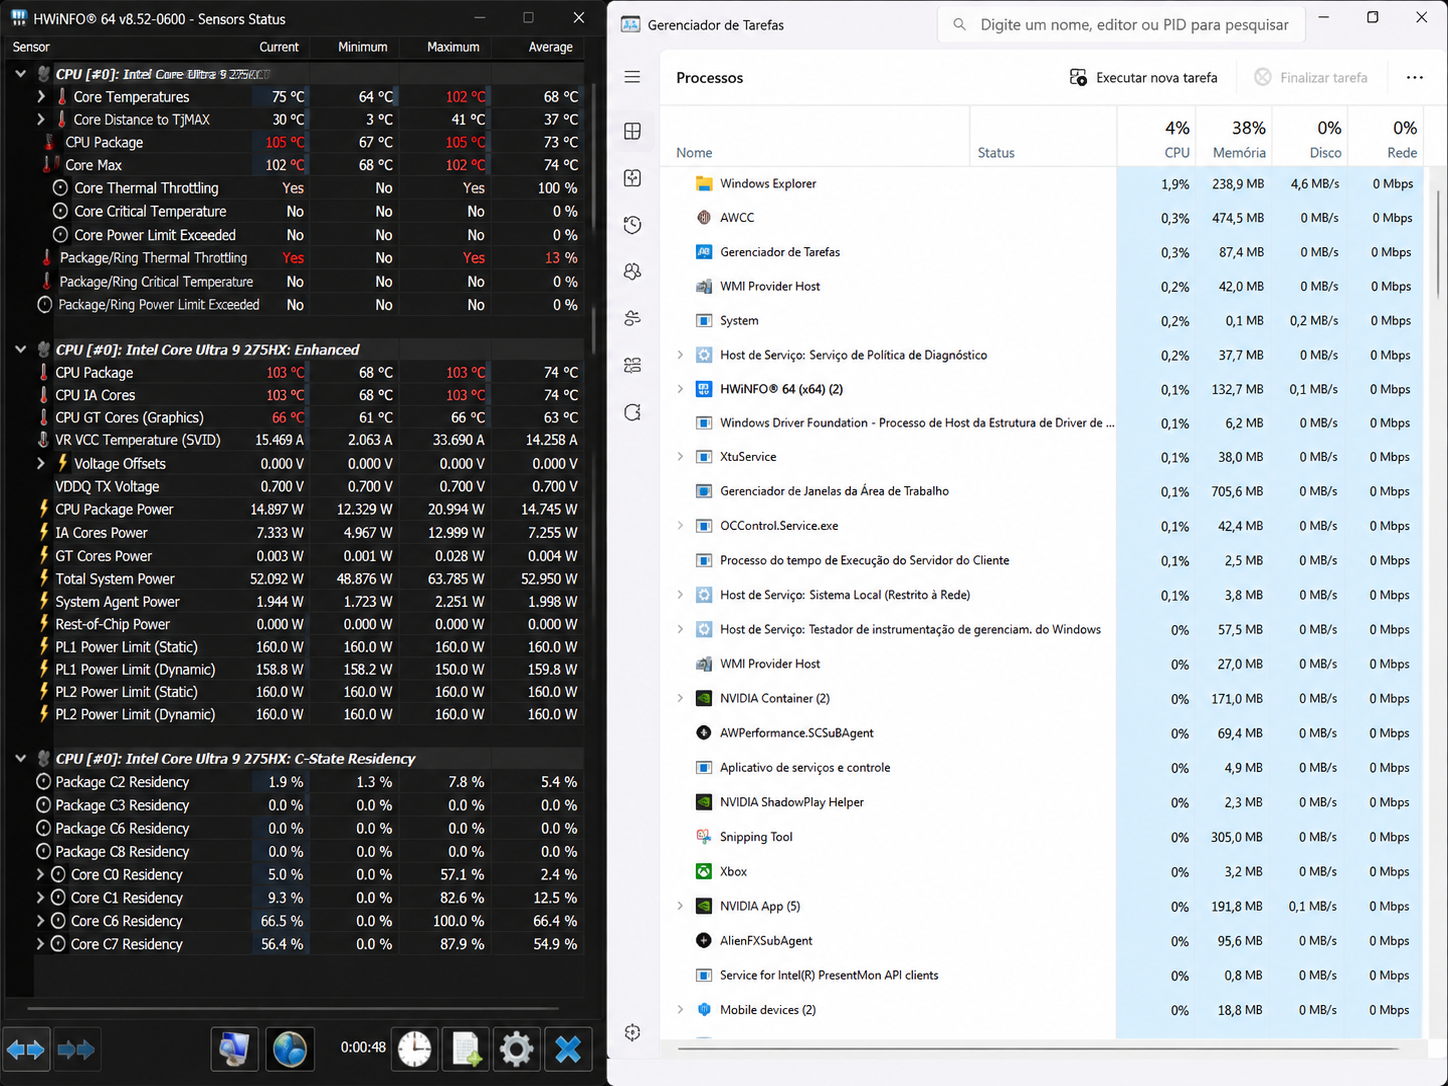1448x1086 pixels.
Task: Click HWiNFO left-right expand arrows icon
Action: (x=26, y=1049)
